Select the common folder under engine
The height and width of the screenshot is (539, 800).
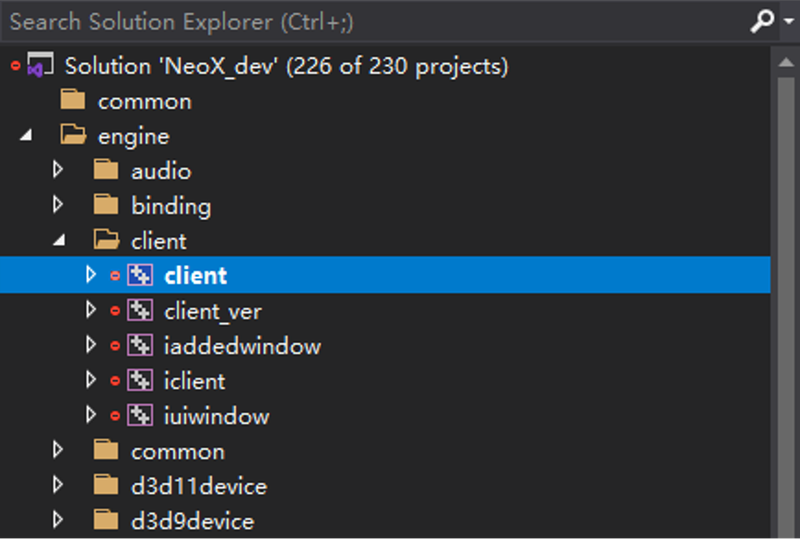click(178, 452)
